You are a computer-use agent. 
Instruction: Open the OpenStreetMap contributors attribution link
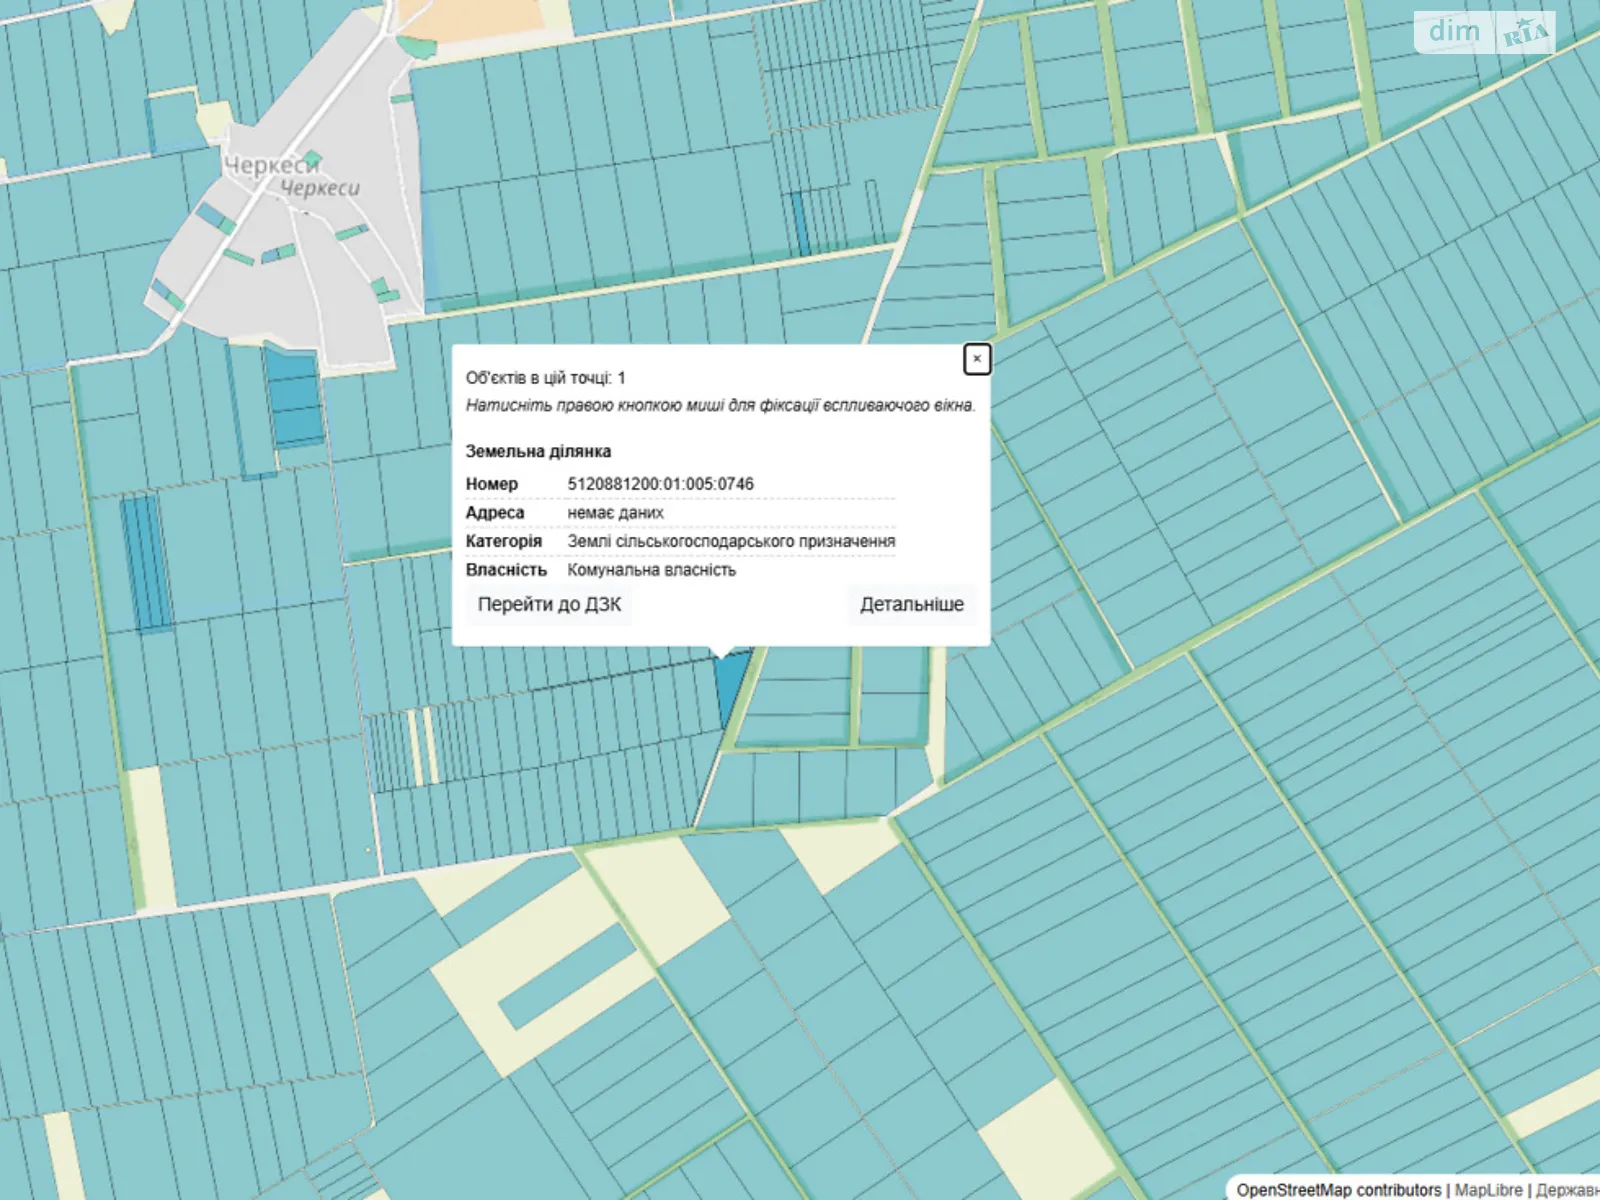pyautogui.click(x=1338, y=1189)
